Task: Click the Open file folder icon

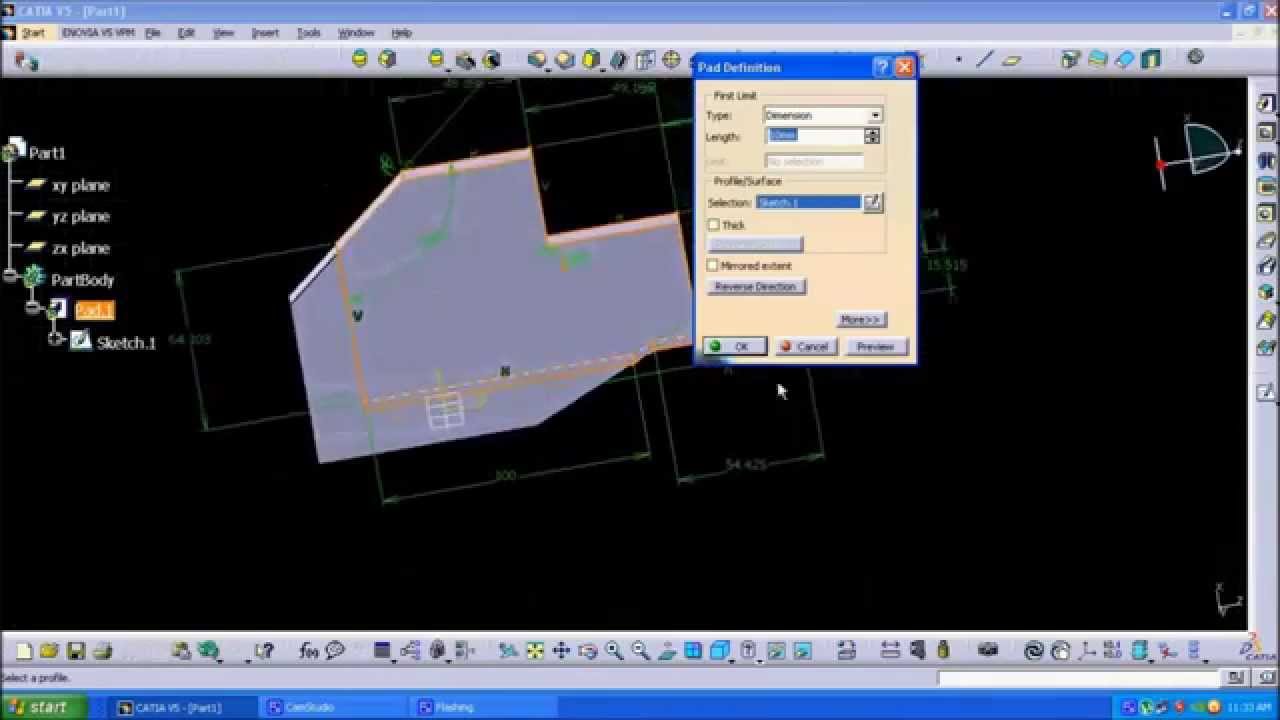Action: click(49, 651)
